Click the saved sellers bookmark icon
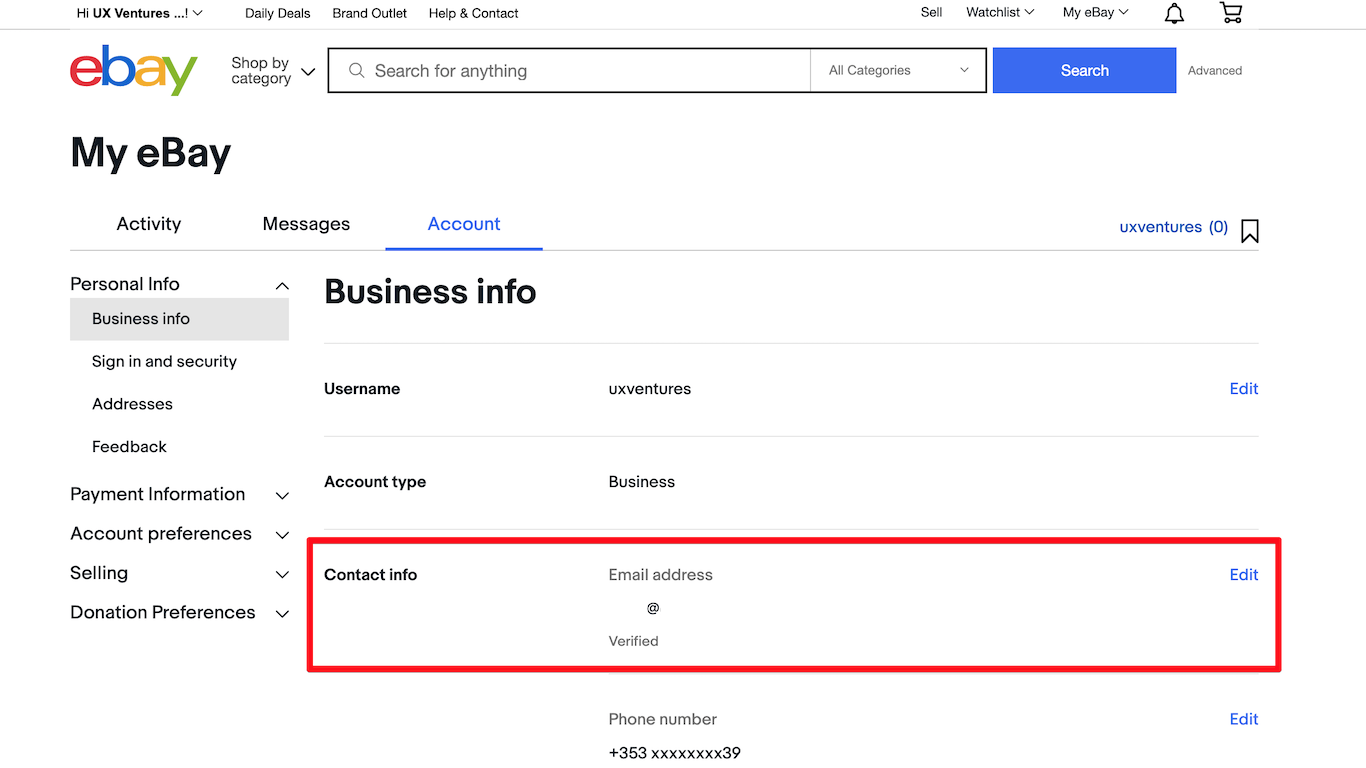The image size is (1366, 768). (1250, 231)
